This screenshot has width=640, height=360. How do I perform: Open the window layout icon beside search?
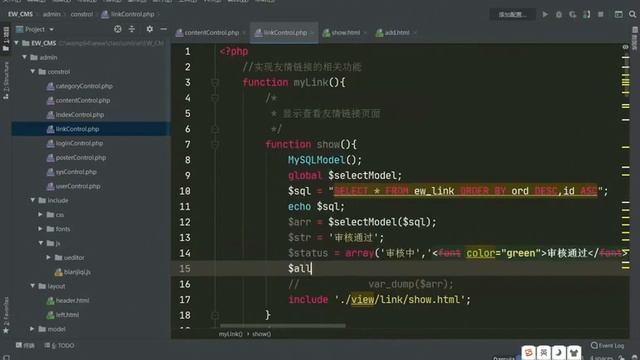tap(619, 14)
